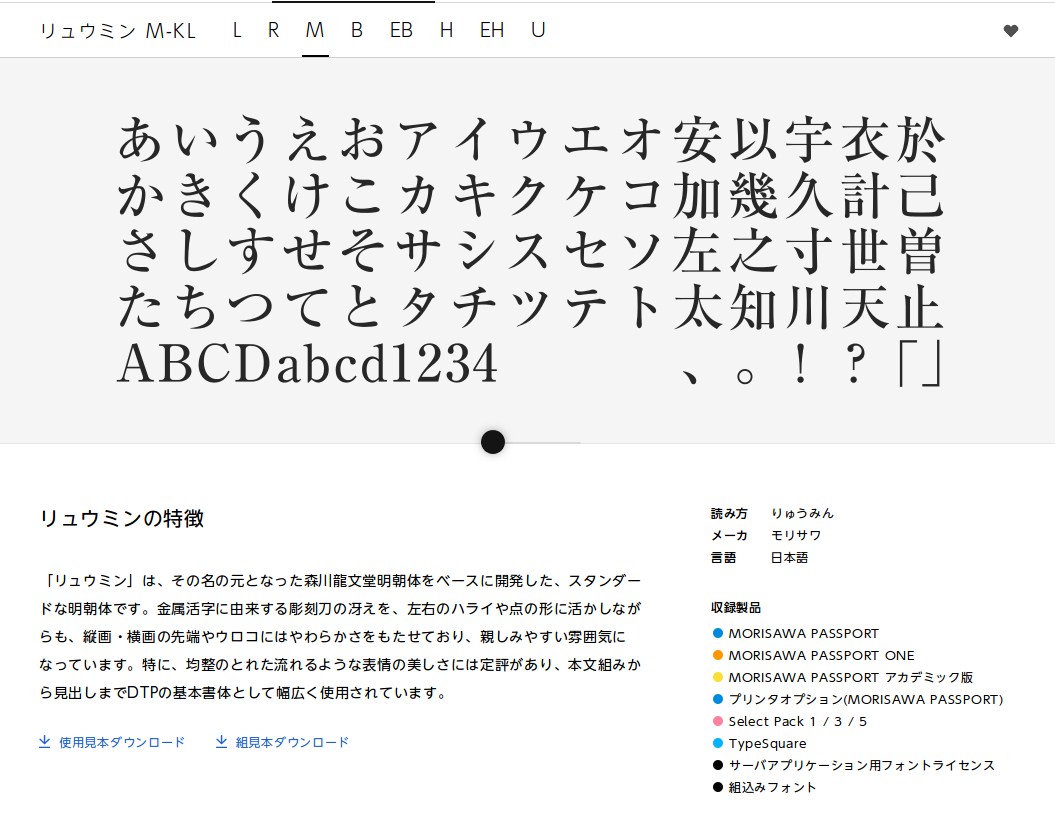Choose the H weight tab
This screenshot has height=819, width=1055.
tap(446, 30)
